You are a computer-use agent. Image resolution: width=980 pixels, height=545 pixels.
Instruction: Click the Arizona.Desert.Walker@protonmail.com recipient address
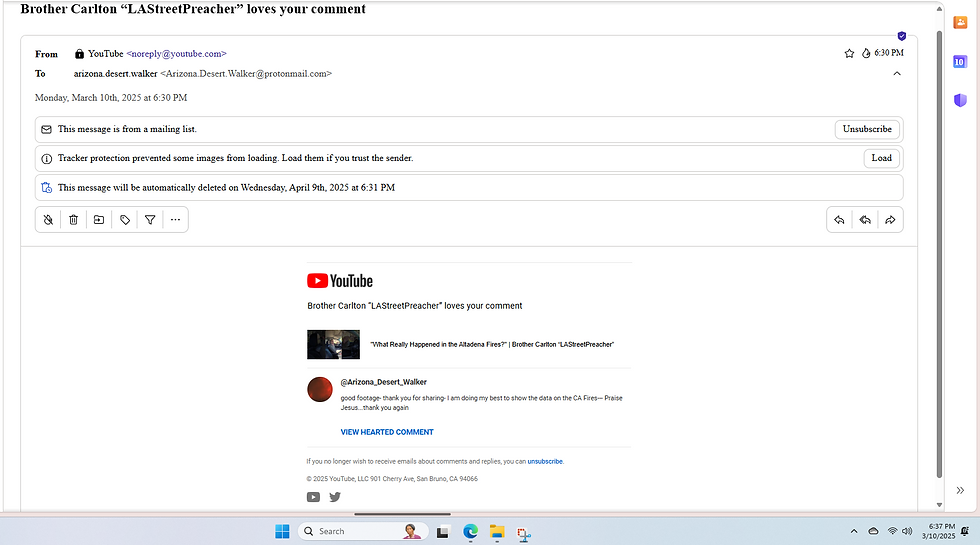pos(246,74)
